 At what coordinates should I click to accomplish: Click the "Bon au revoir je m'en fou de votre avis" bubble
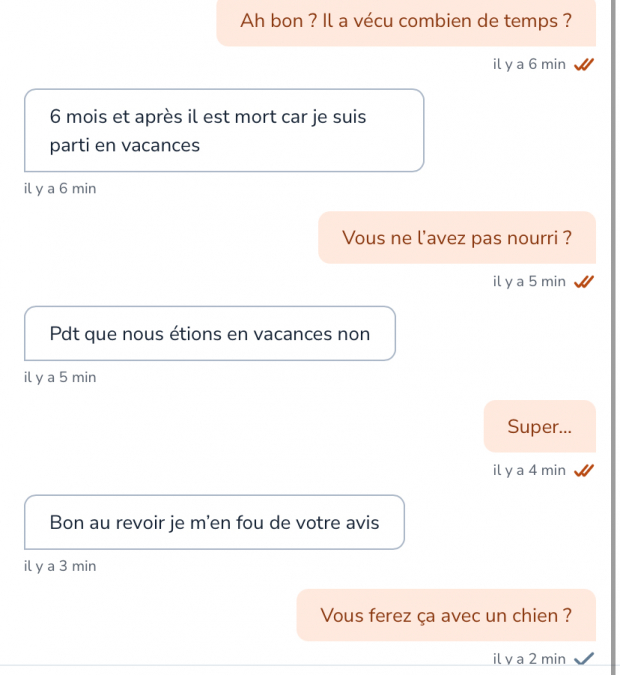[x=214, y=522]
